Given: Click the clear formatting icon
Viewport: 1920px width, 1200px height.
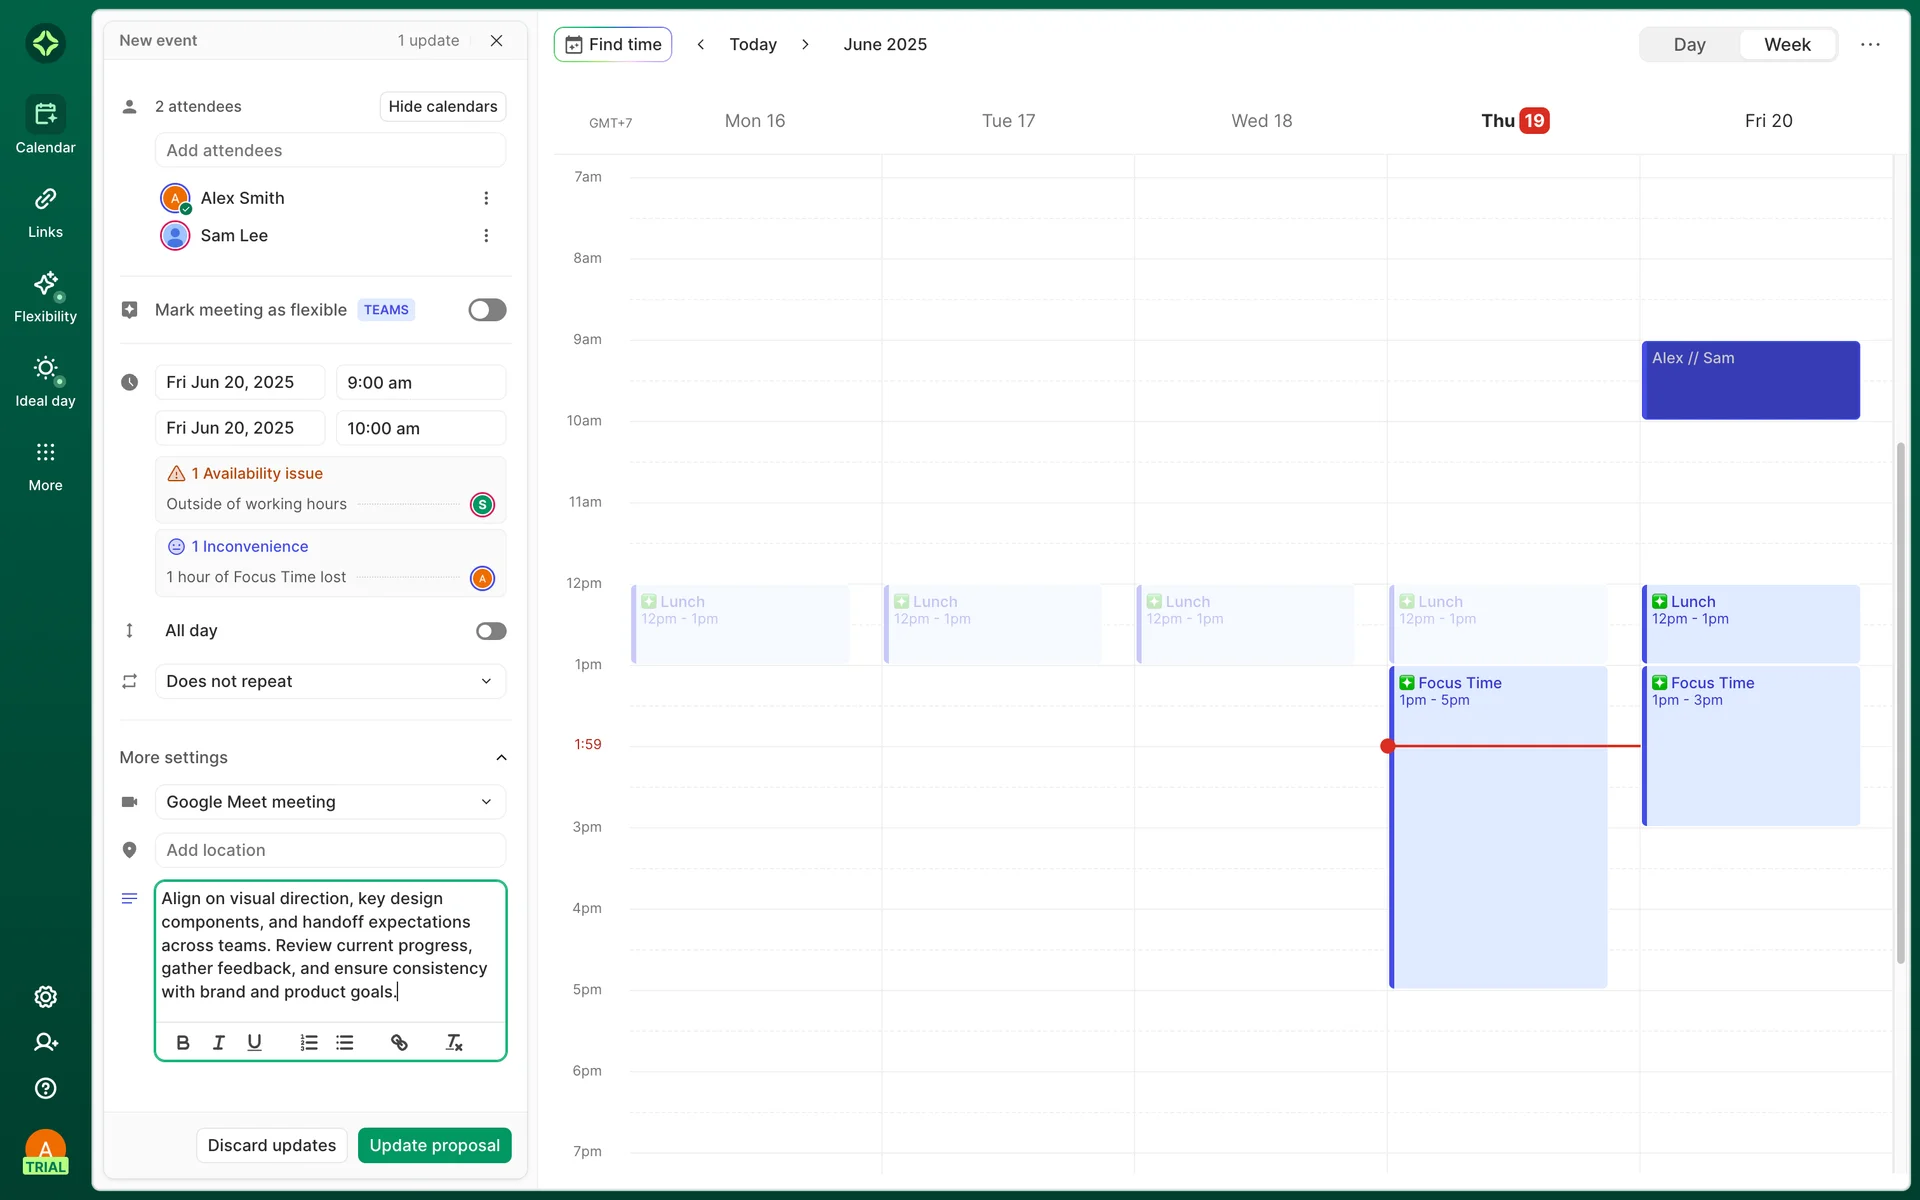Looking at the screenshot, I should [x=454, y=1043].
